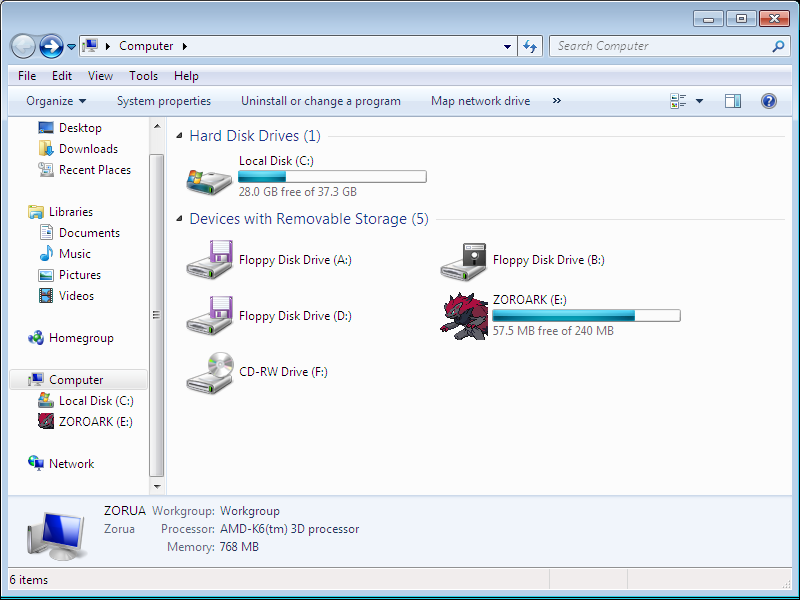
Task: Open the File menu
Action: point(27,76)
